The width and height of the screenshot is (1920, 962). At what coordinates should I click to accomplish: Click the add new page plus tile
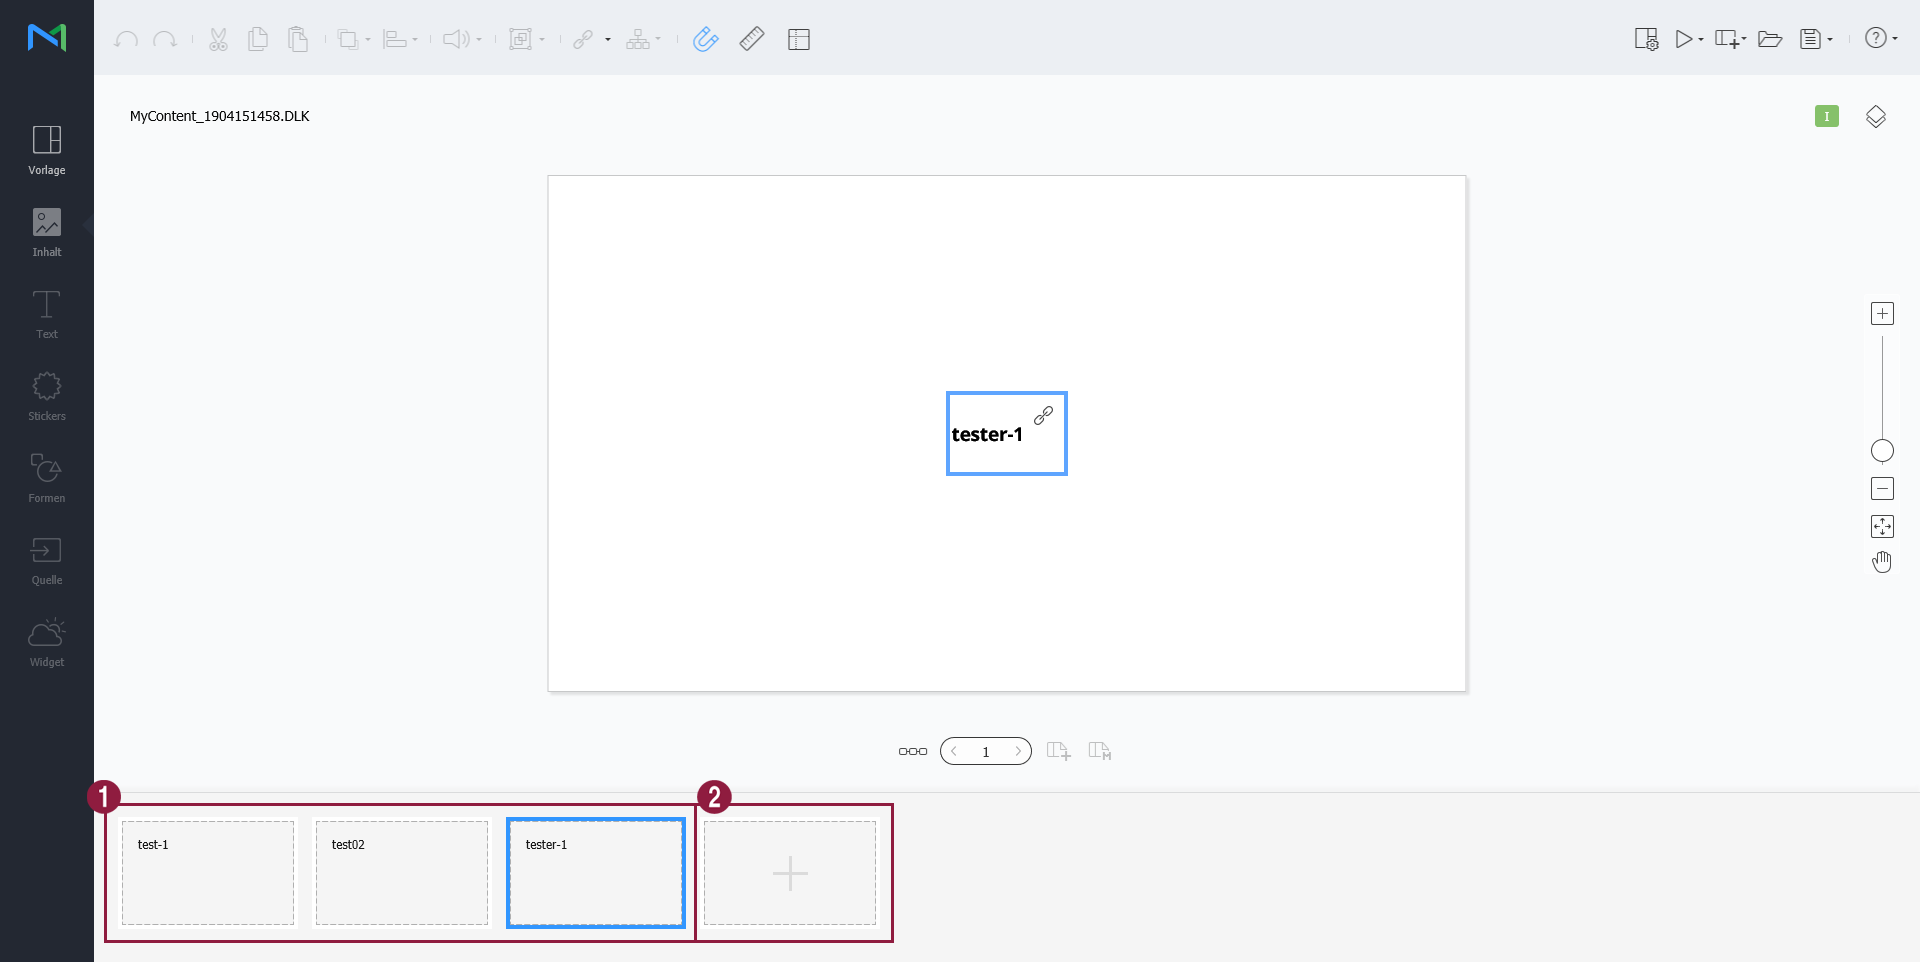pyautogui.click(x=790, y=873)
